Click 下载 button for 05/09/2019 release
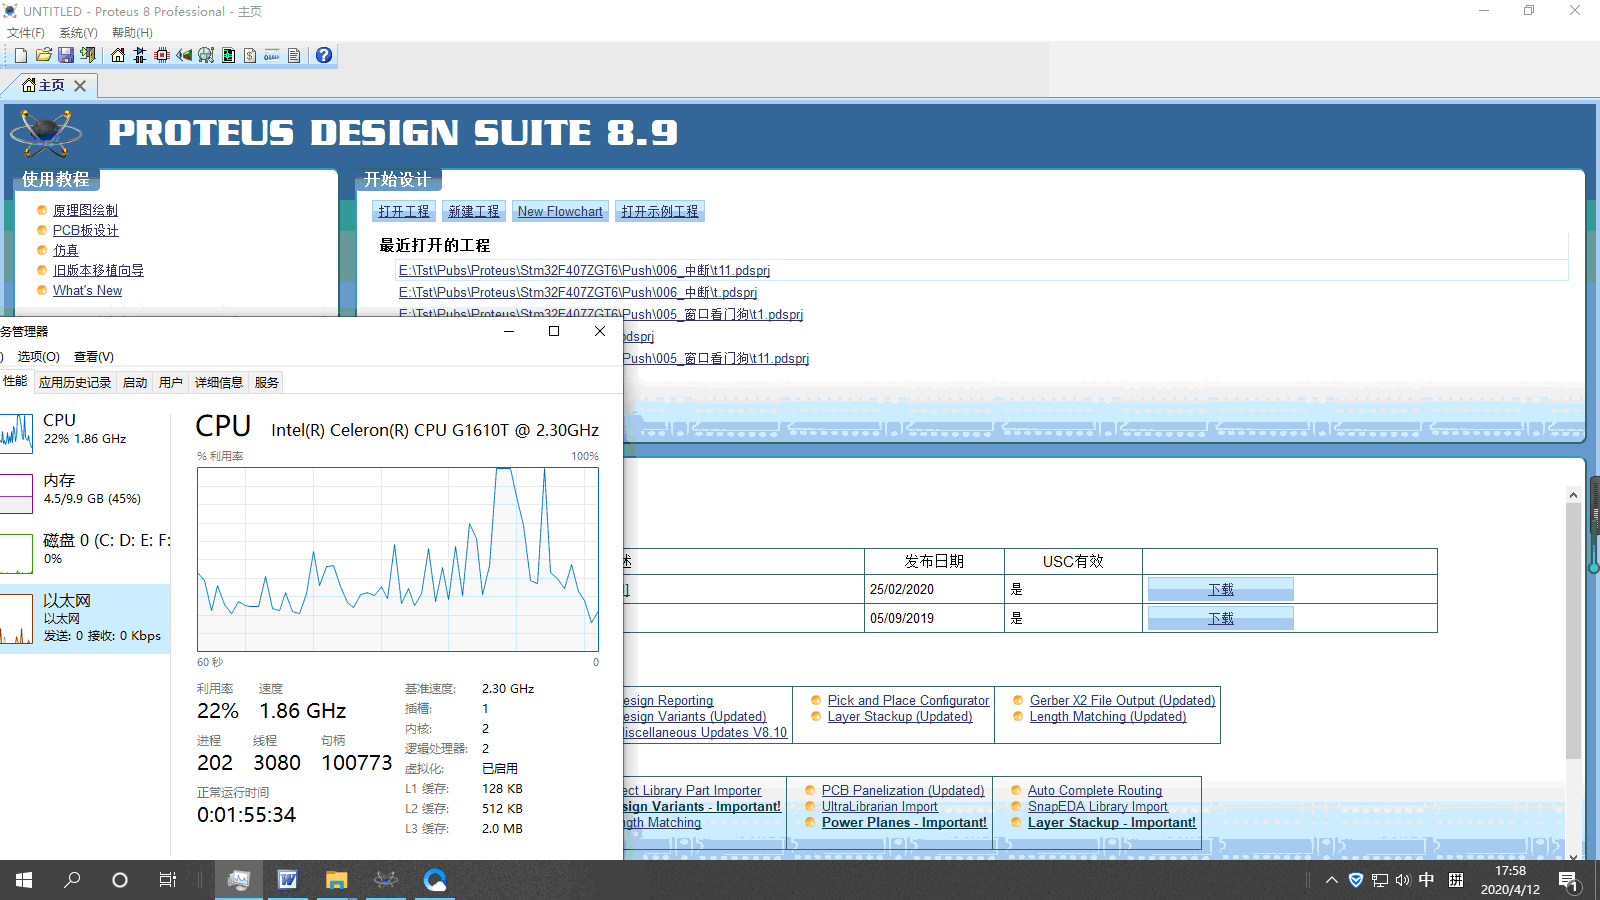1600x900 pixels. tap(1221, 618)
